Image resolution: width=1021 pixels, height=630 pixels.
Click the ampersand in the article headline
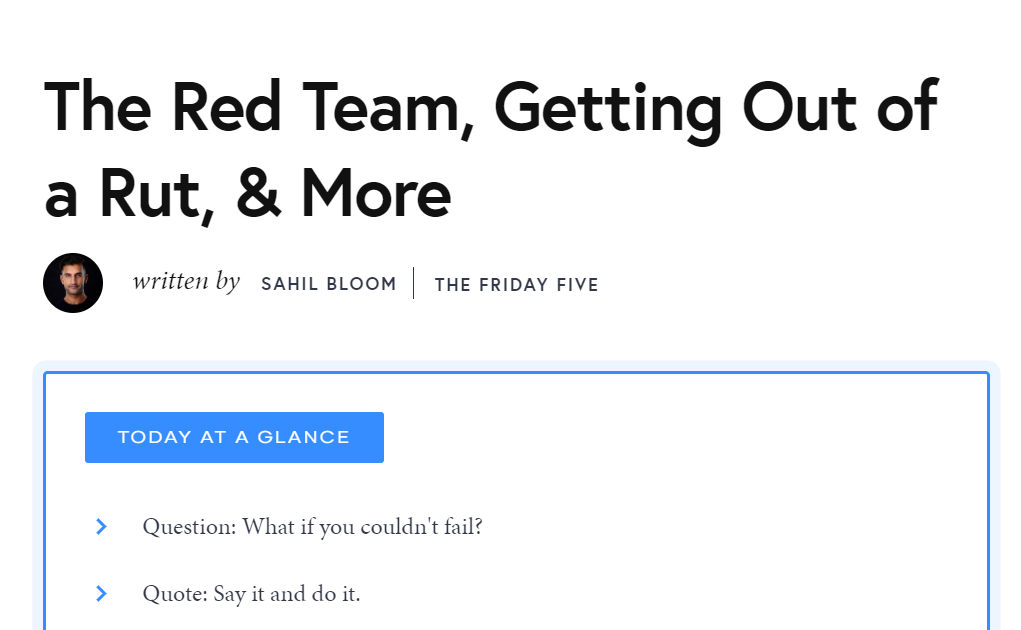coord(258,193)
